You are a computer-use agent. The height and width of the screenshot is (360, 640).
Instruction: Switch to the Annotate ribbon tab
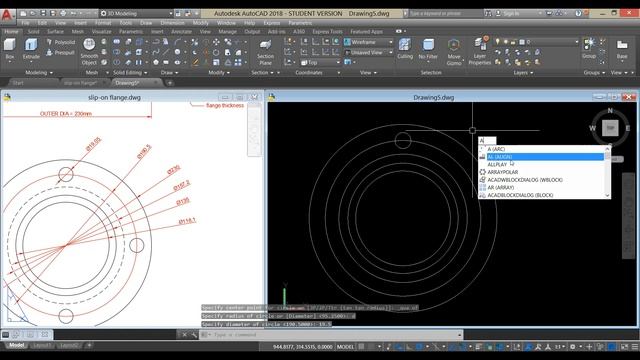pos(181,31)
